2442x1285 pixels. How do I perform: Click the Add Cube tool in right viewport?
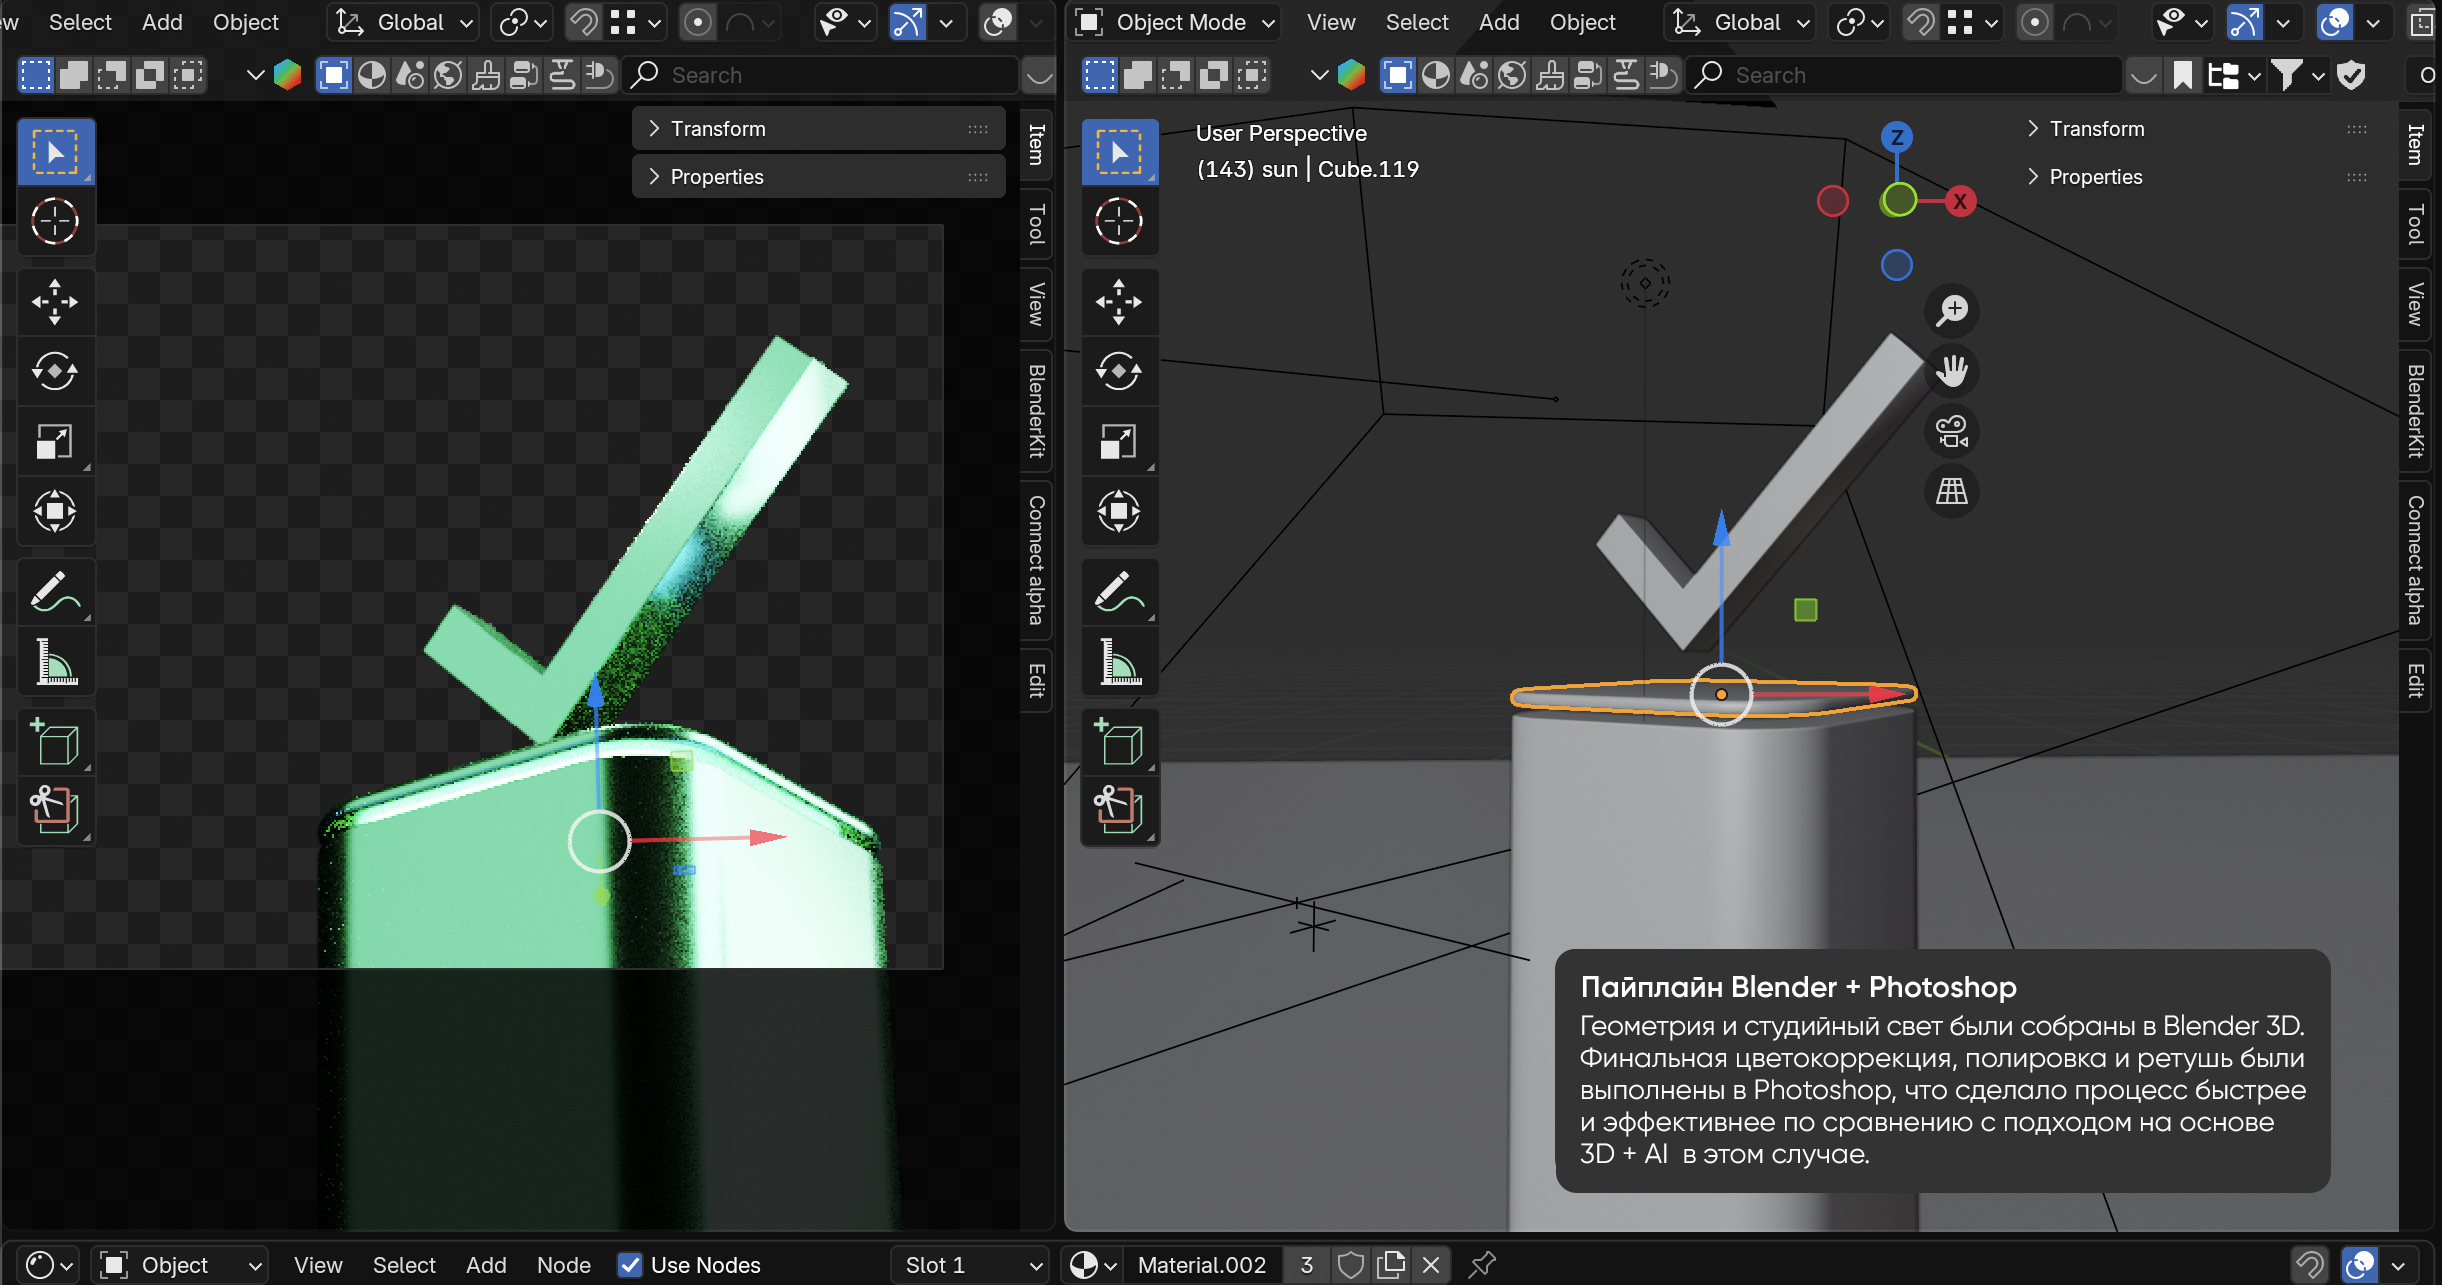(x=1119, y=742)
